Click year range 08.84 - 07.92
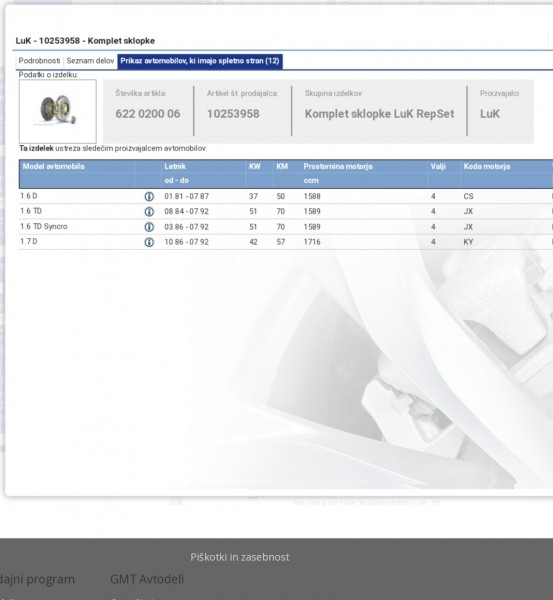 click(x=187, y=212)
